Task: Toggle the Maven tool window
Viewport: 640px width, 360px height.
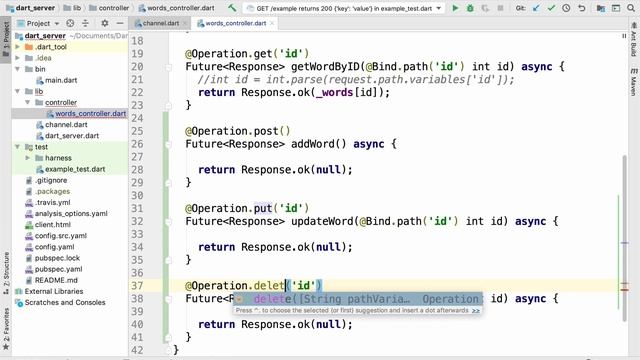Action: (x=633, y=82)
